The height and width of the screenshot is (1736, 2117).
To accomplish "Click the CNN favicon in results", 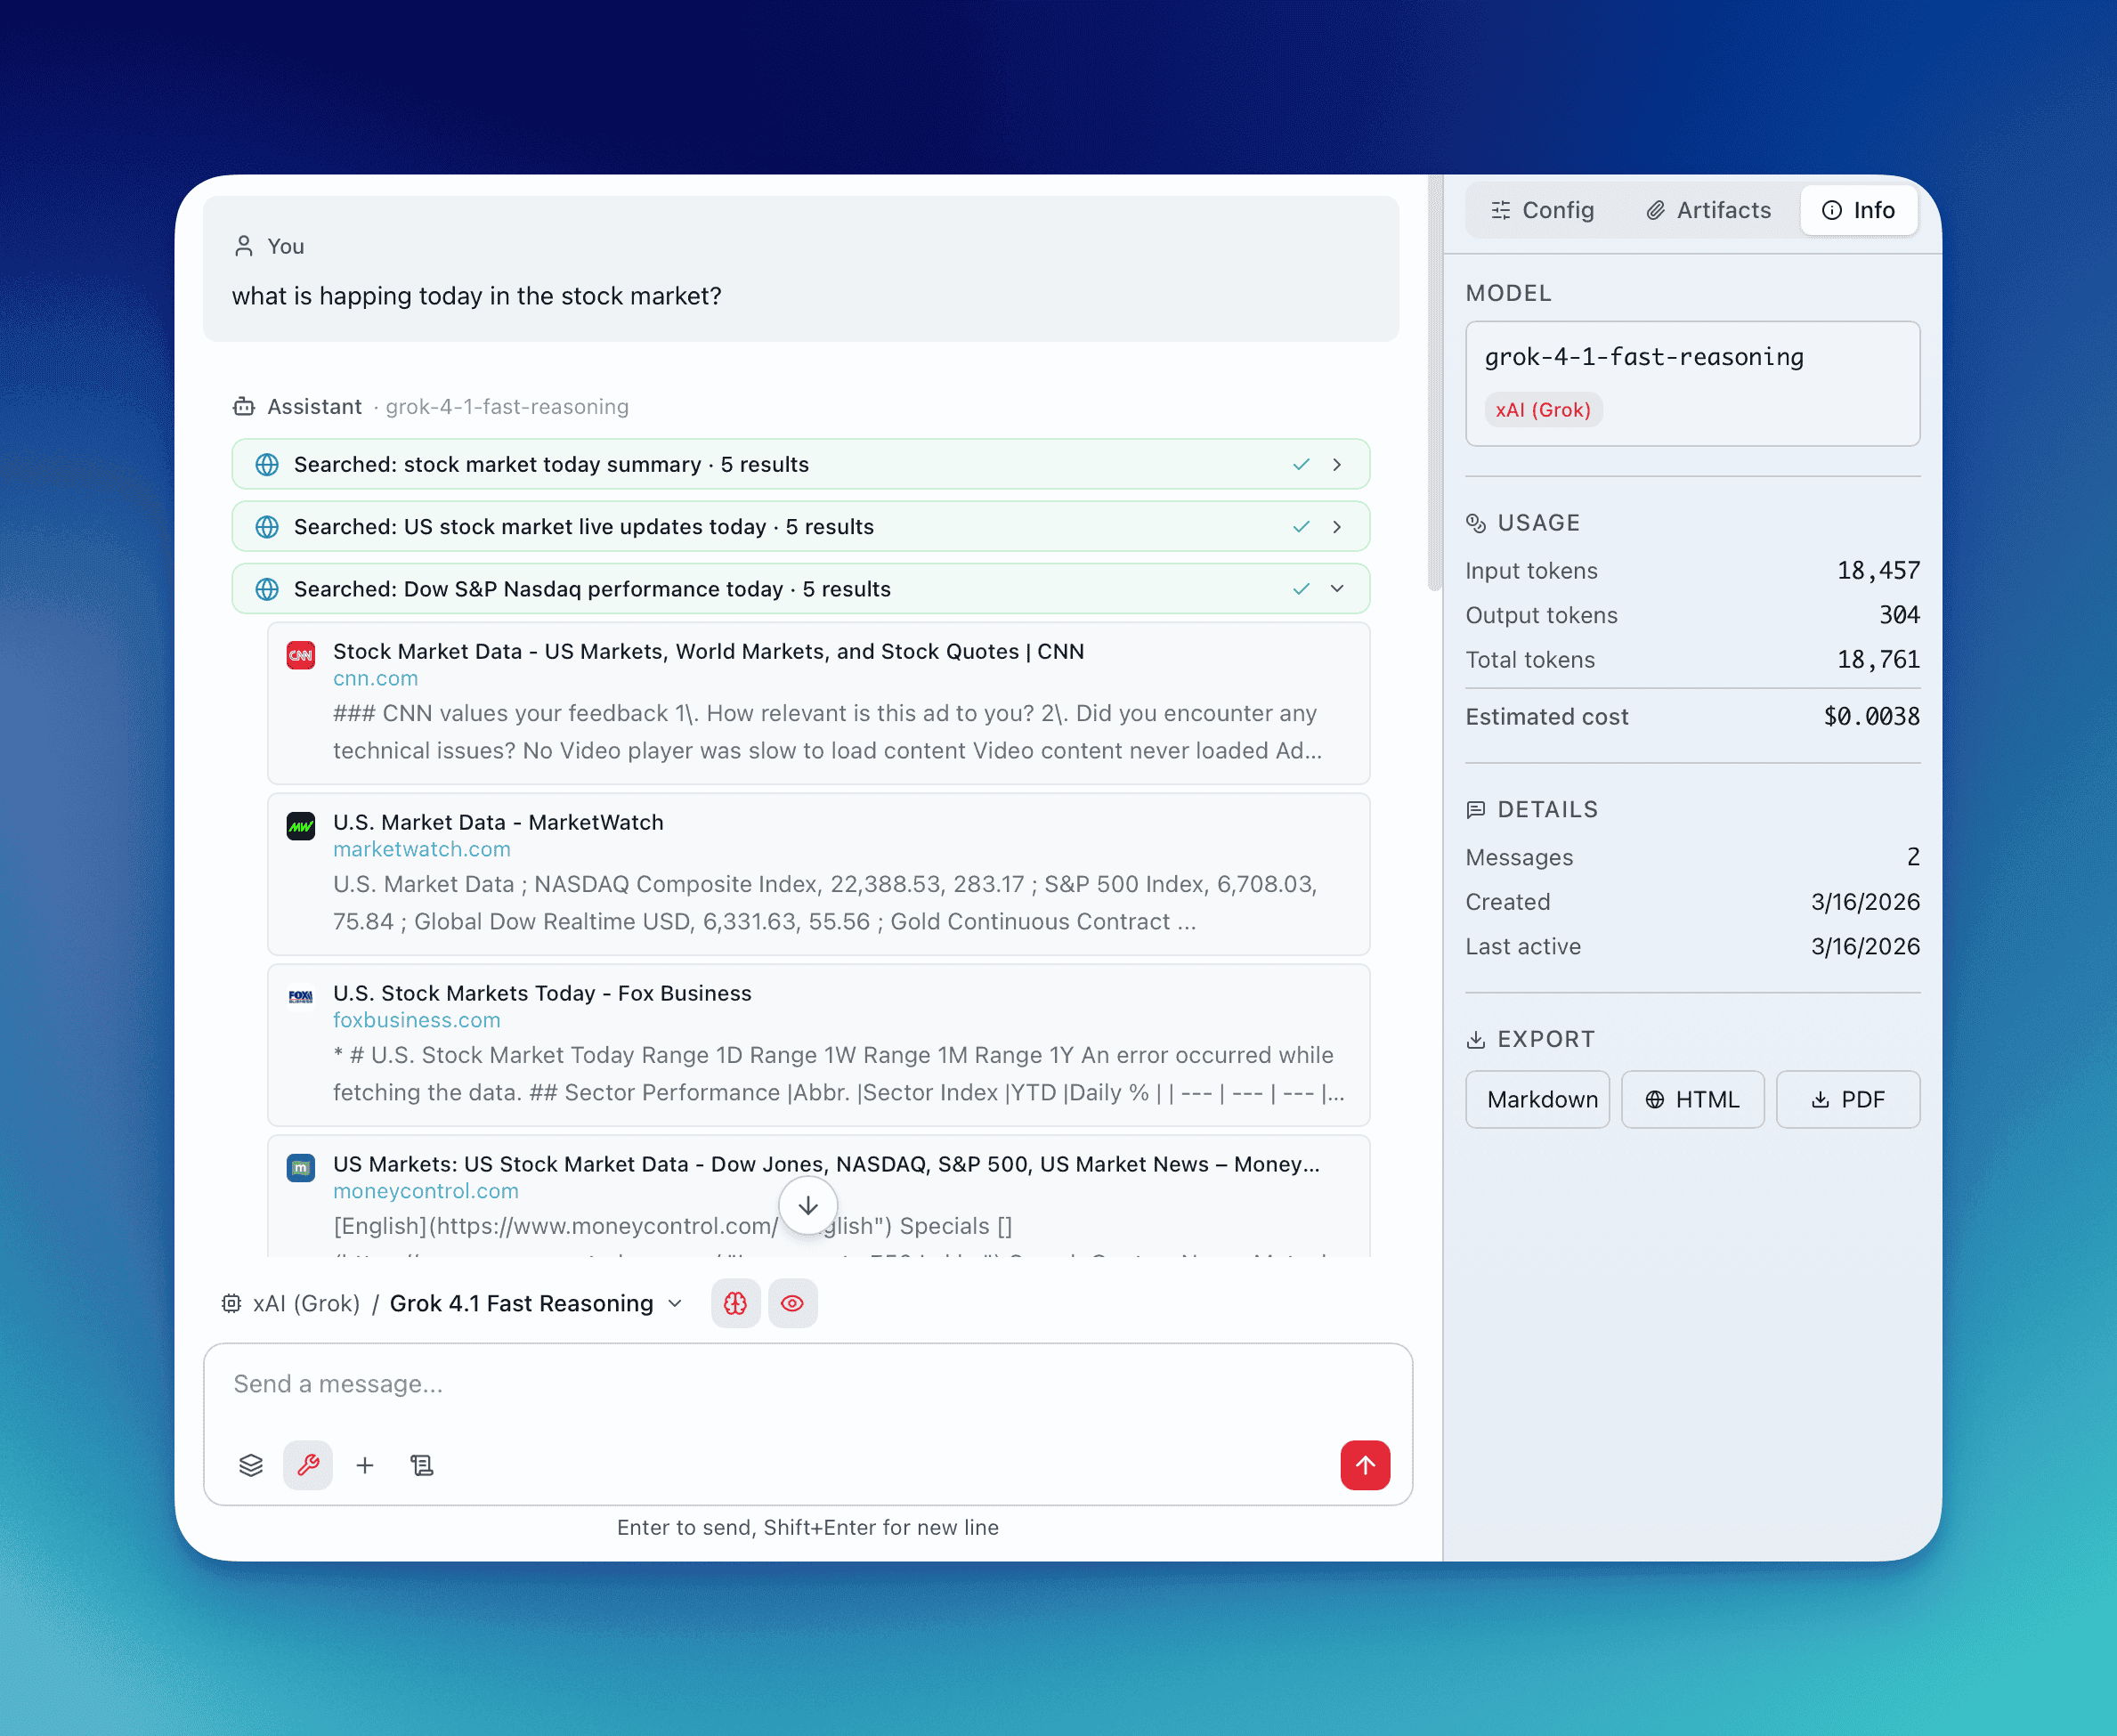I will 301,655.
